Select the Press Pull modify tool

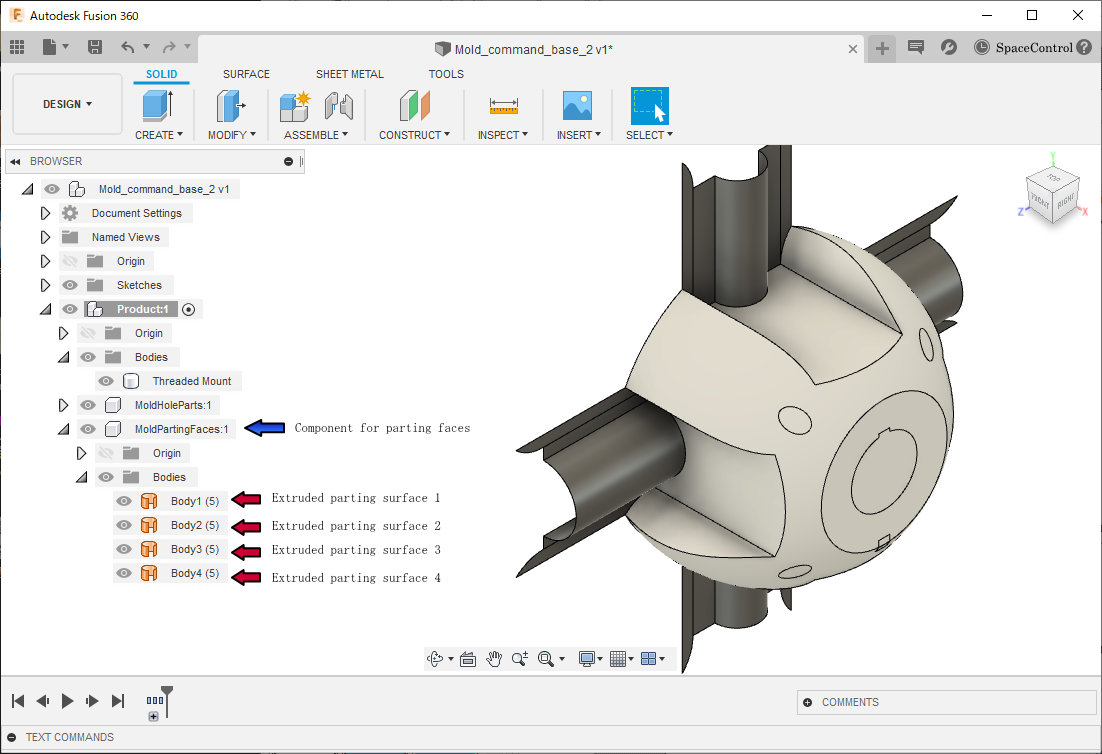[231, 106]
